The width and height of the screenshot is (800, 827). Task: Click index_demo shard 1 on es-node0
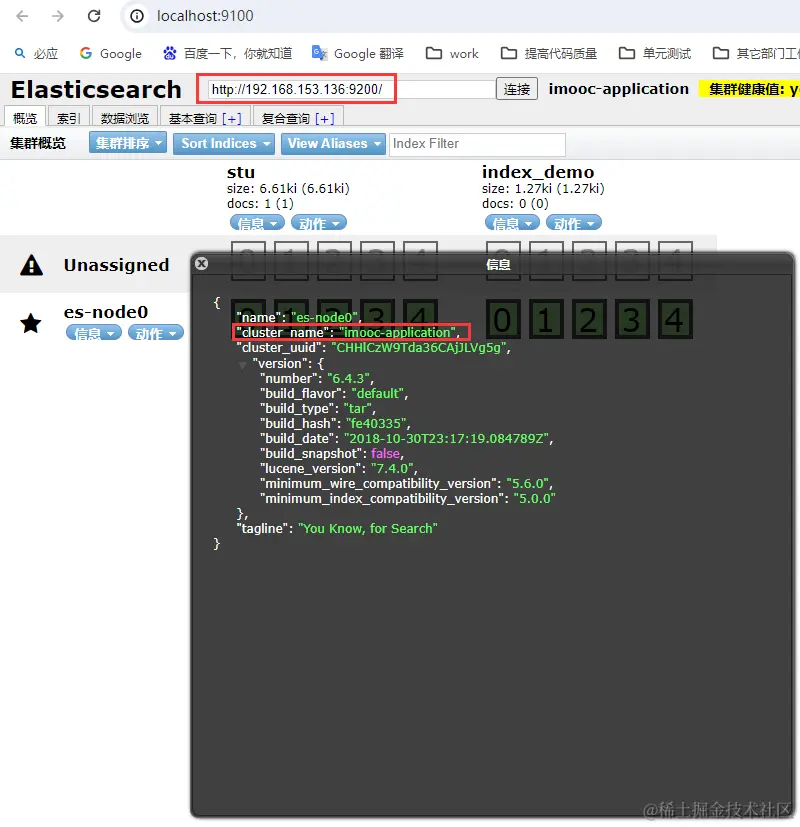(x=546, y=319)
